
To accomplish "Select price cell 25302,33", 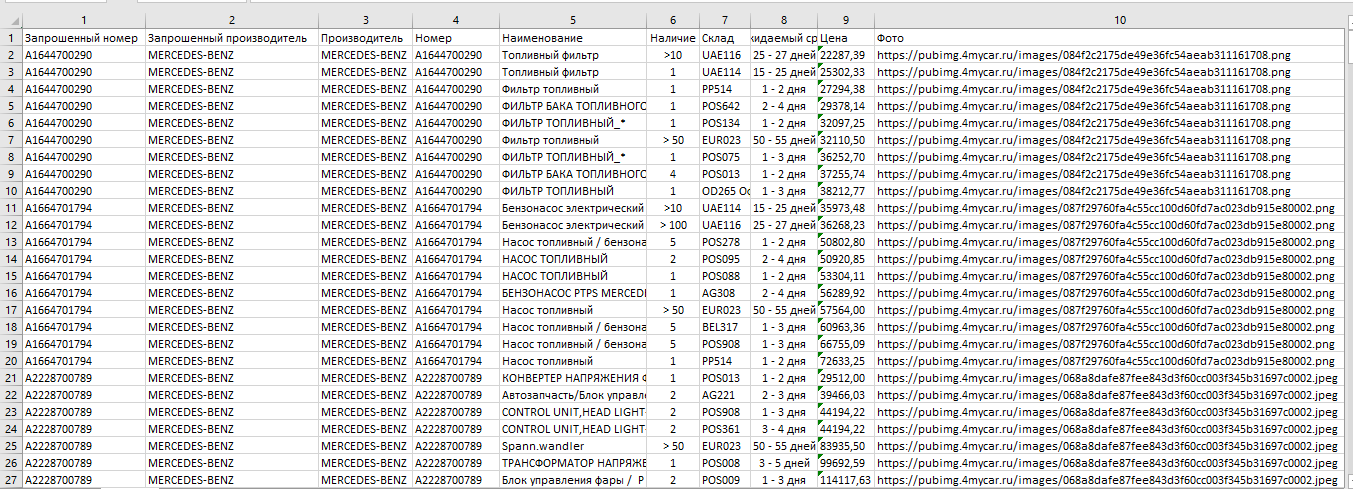I will (x=846, y=72).
